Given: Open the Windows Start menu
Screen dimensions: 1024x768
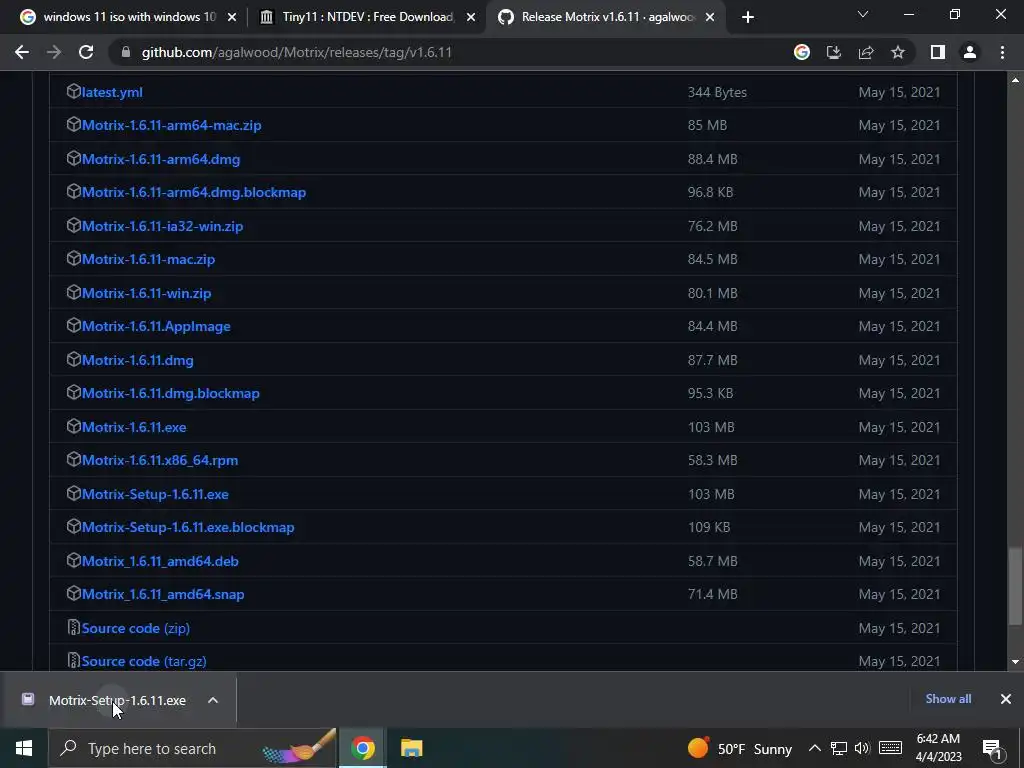Looking at the screenshot, I should (24, 748).
